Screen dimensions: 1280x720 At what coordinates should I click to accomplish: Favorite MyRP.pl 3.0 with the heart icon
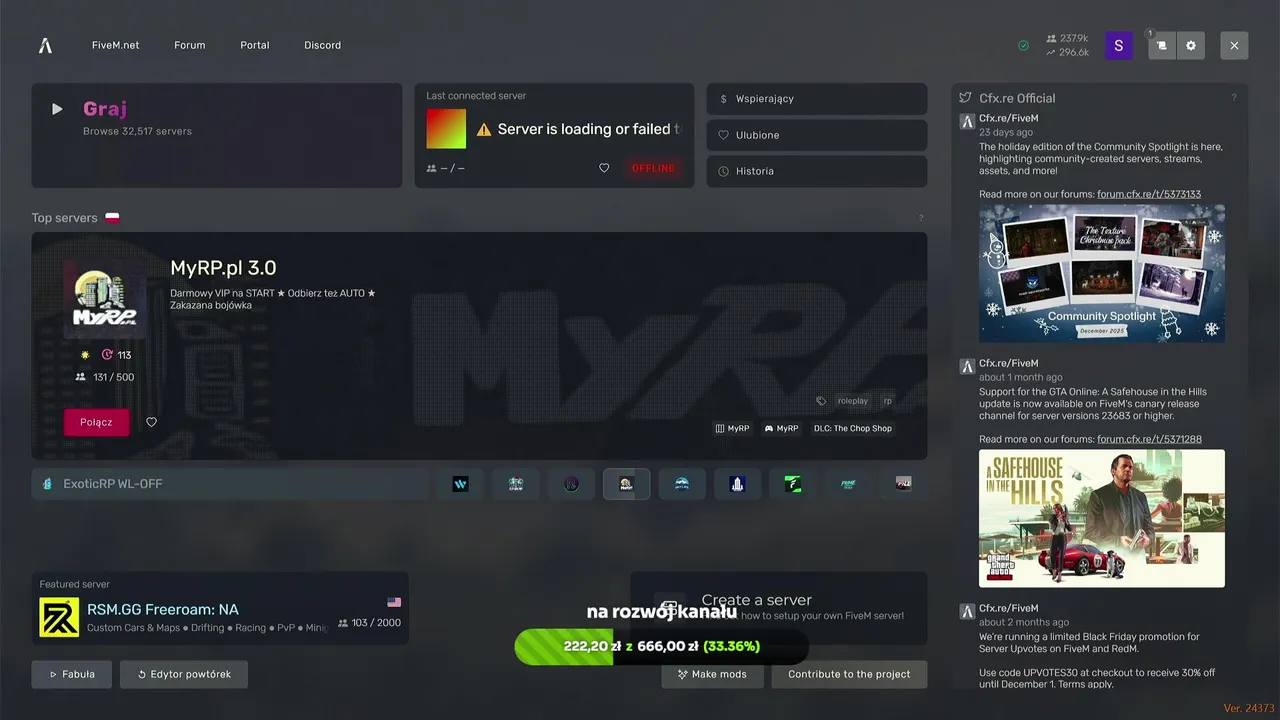pyautogui.click(x=152, y=422)
